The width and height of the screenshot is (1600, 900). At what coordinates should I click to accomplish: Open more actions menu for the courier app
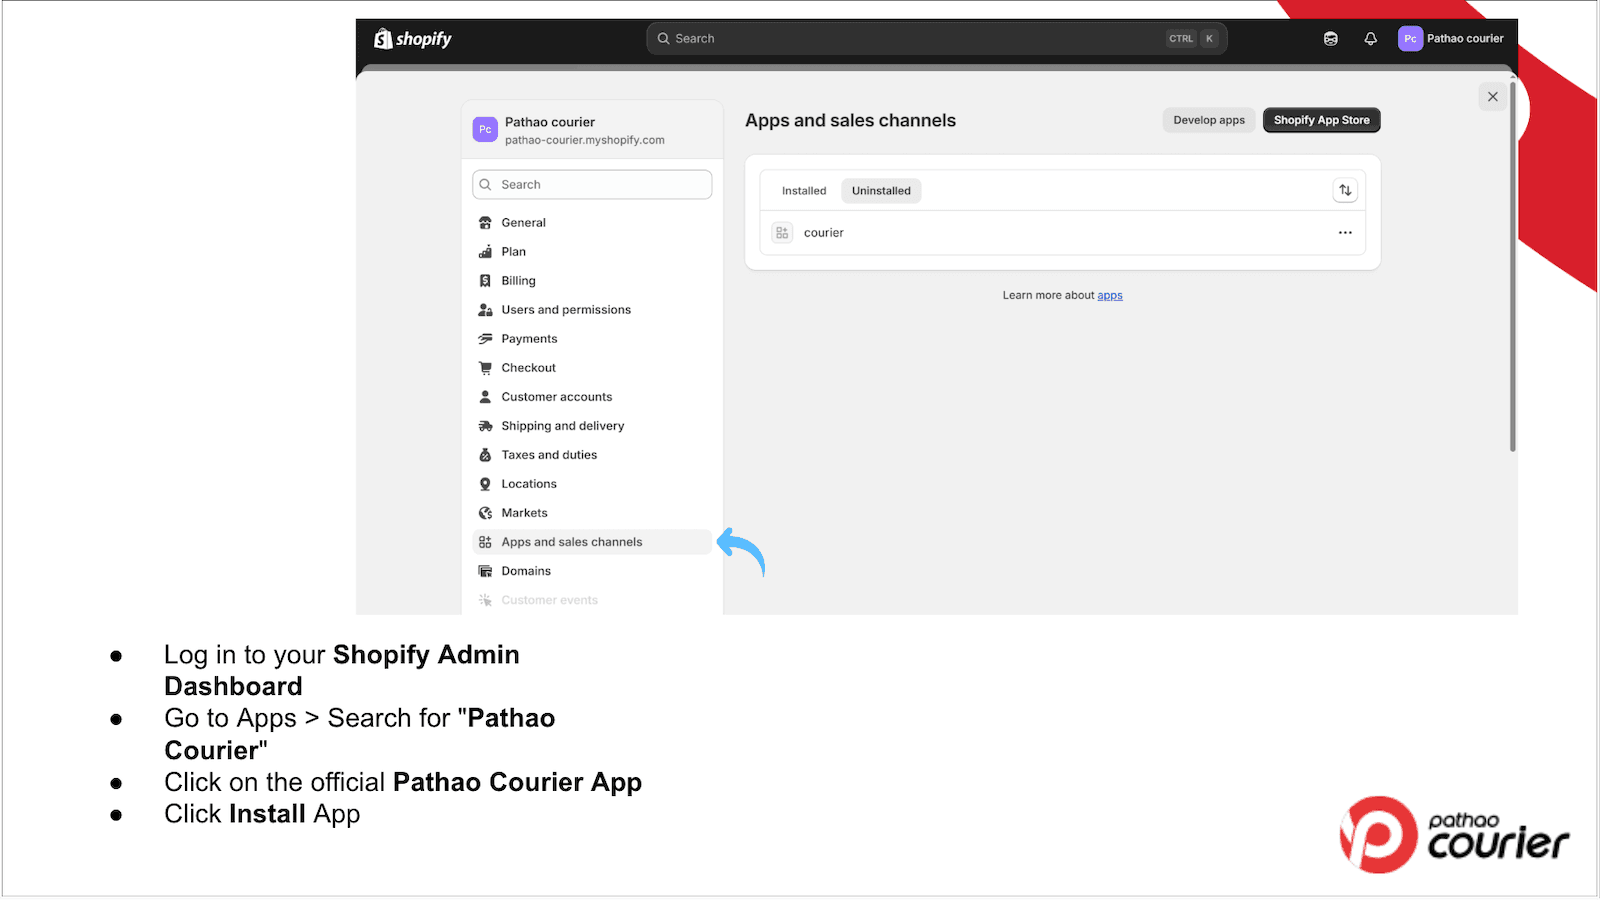(x=1344, y=232)
